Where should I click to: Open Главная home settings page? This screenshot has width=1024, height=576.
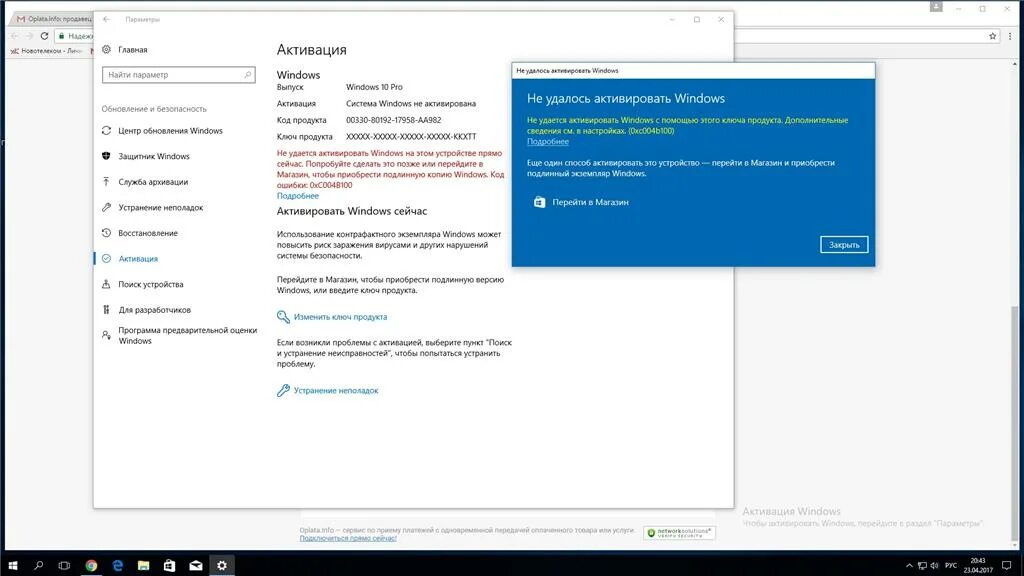133,50
